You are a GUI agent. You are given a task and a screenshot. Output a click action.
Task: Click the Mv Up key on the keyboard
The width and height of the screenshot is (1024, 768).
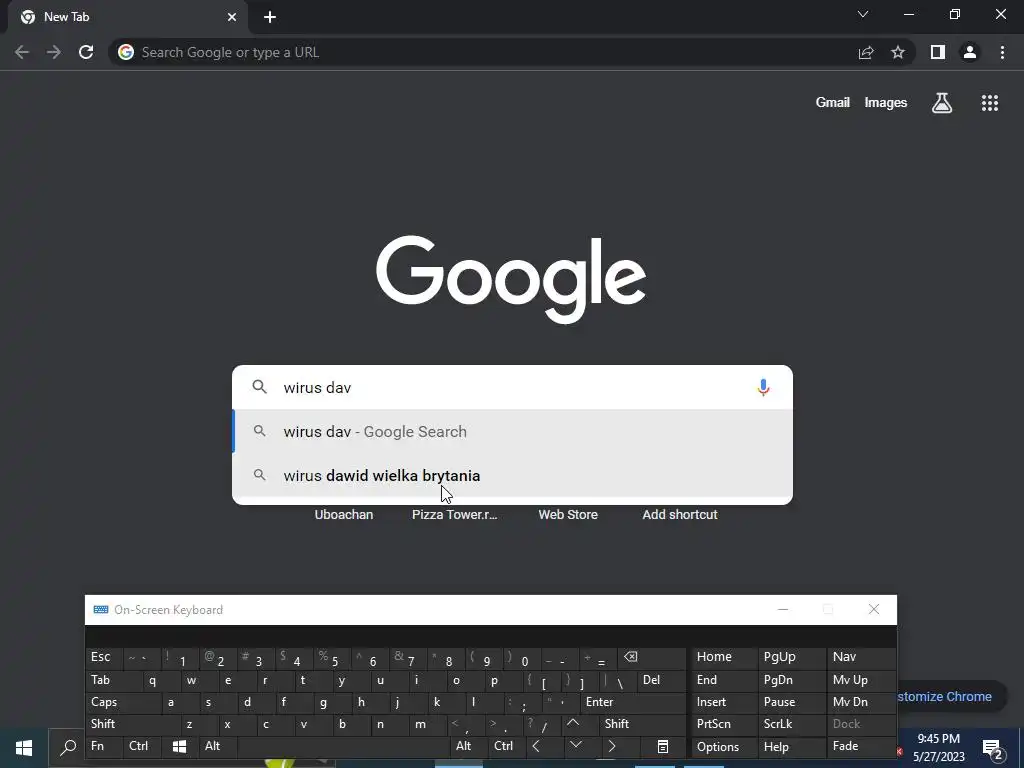[x=861, y=680]
